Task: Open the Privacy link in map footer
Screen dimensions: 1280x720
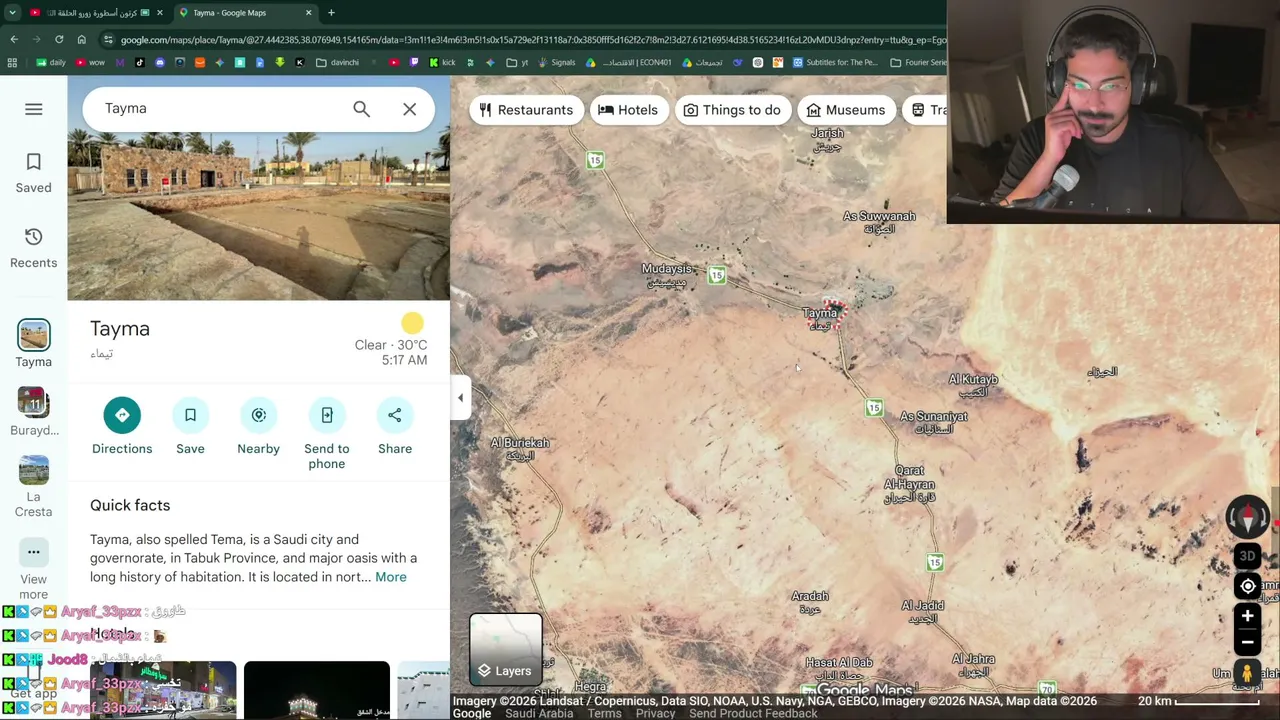Action: pos(655,713)
